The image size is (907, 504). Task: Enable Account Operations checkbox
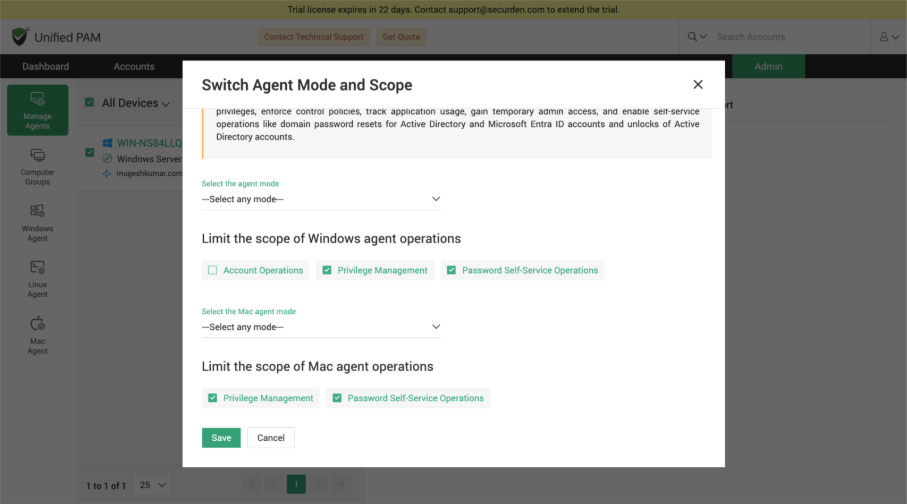[x=213, y=270]
